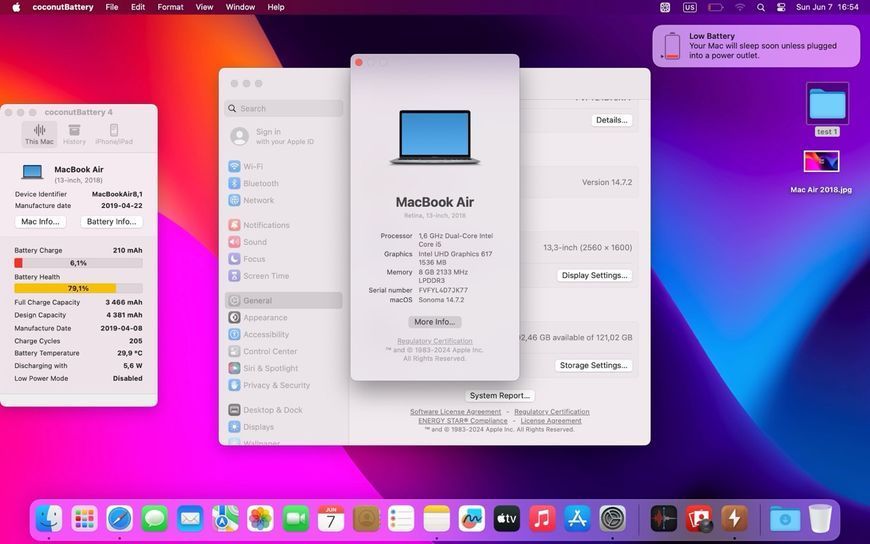This screenshot has height=544, width=870.
Task: Select Focus in Settings sidebar
Action: 247,259
